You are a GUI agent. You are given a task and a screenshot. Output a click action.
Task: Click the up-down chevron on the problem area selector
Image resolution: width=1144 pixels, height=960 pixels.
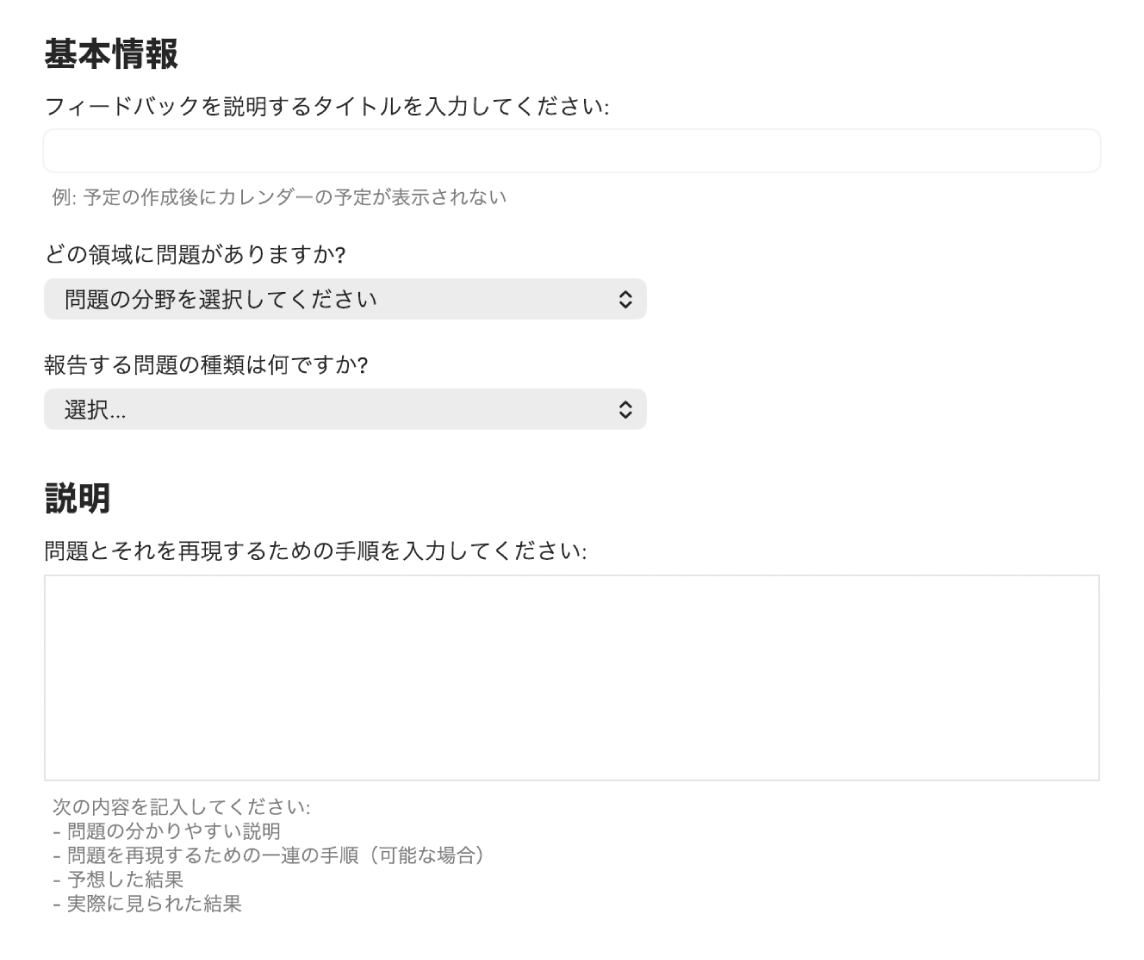click(625, 299)
